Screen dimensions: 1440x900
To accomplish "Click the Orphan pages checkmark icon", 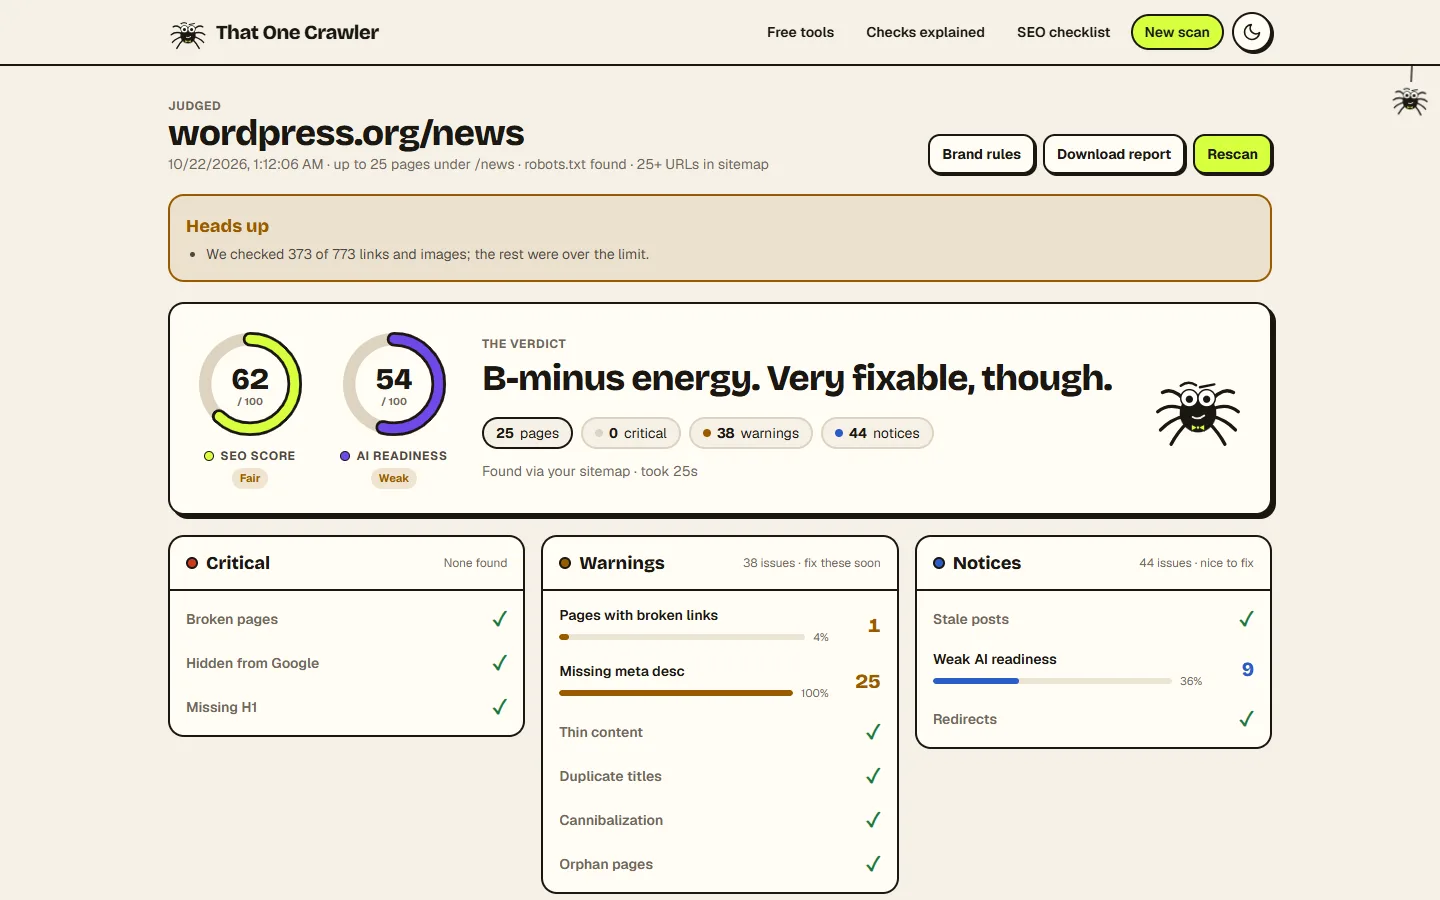I will pyautogui.click(x=873, y=864).
